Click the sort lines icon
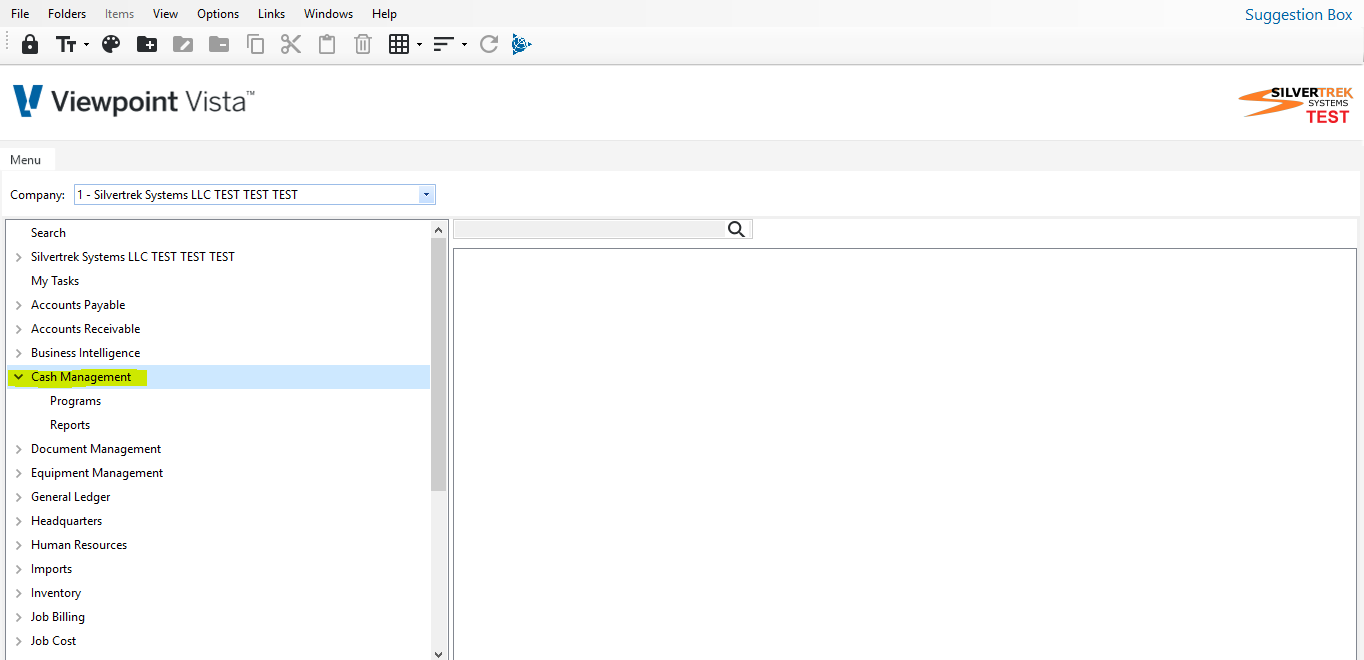Image resolution: width=1364 pixels, height=660 pixels. tap(444, 44)
